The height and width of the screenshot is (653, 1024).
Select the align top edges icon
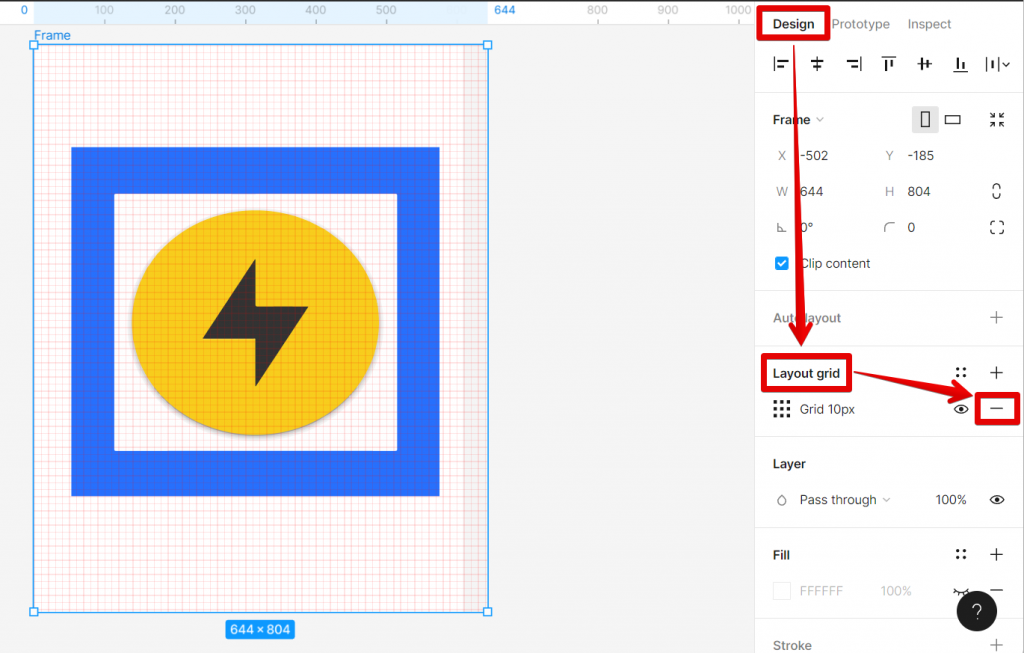coord(888,63)
